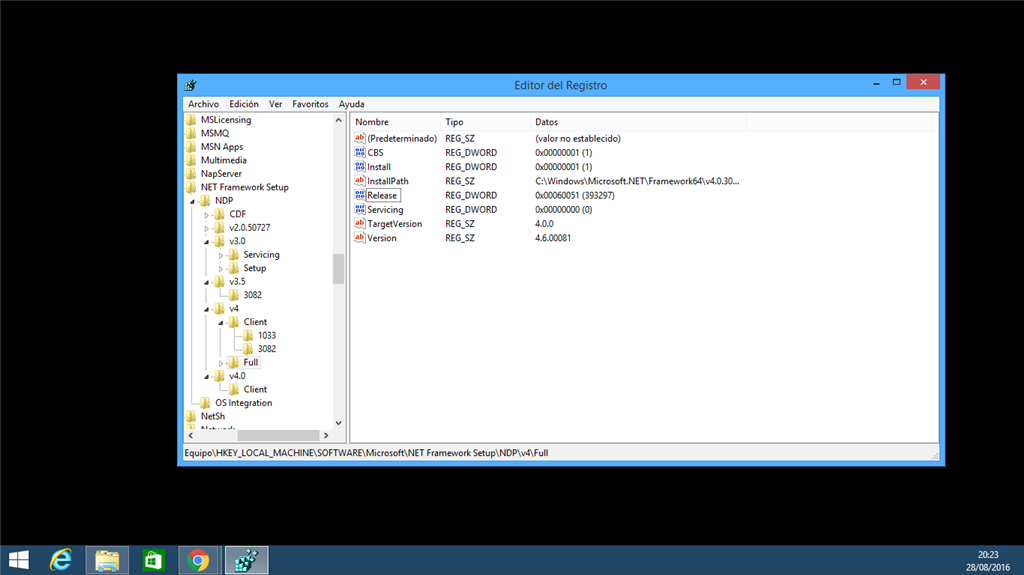Click the TargetVersion string value icon

click(360, 223)
